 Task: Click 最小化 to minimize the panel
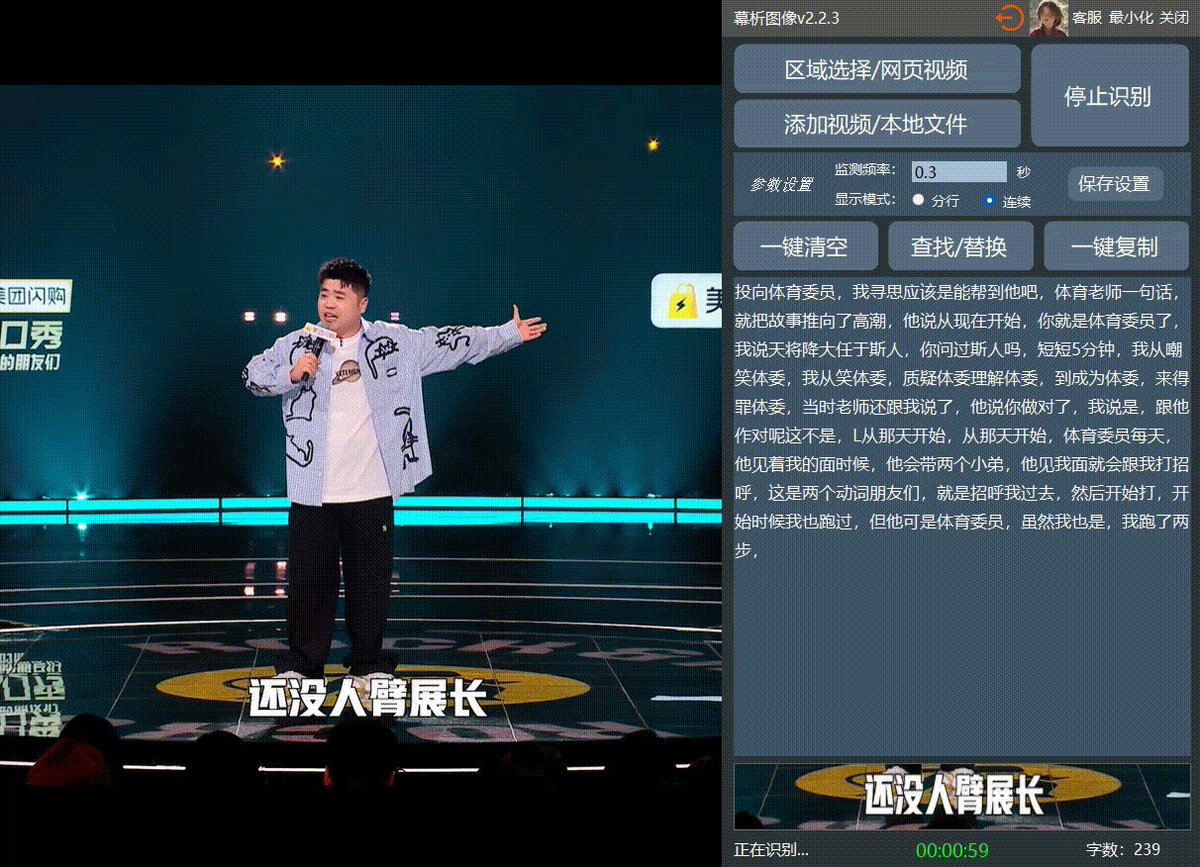[1131, 18]
